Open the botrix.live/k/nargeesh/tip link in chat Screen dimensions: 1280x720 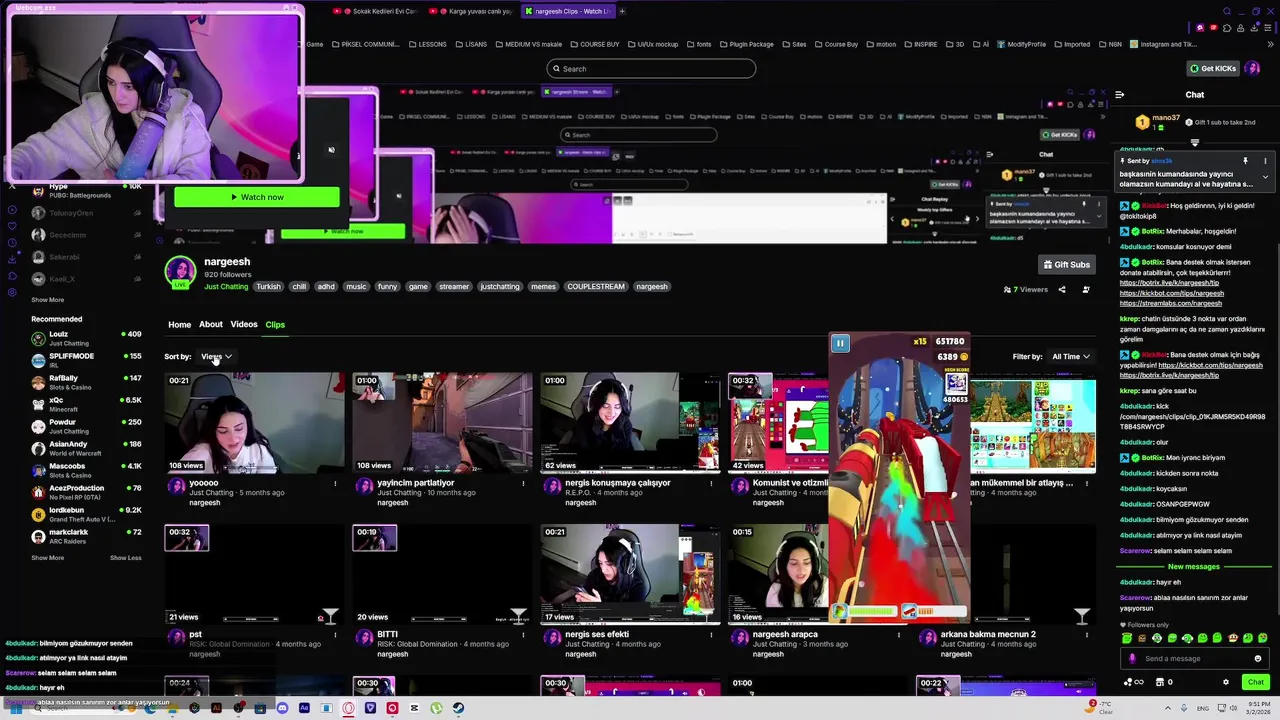[1169, 282]
